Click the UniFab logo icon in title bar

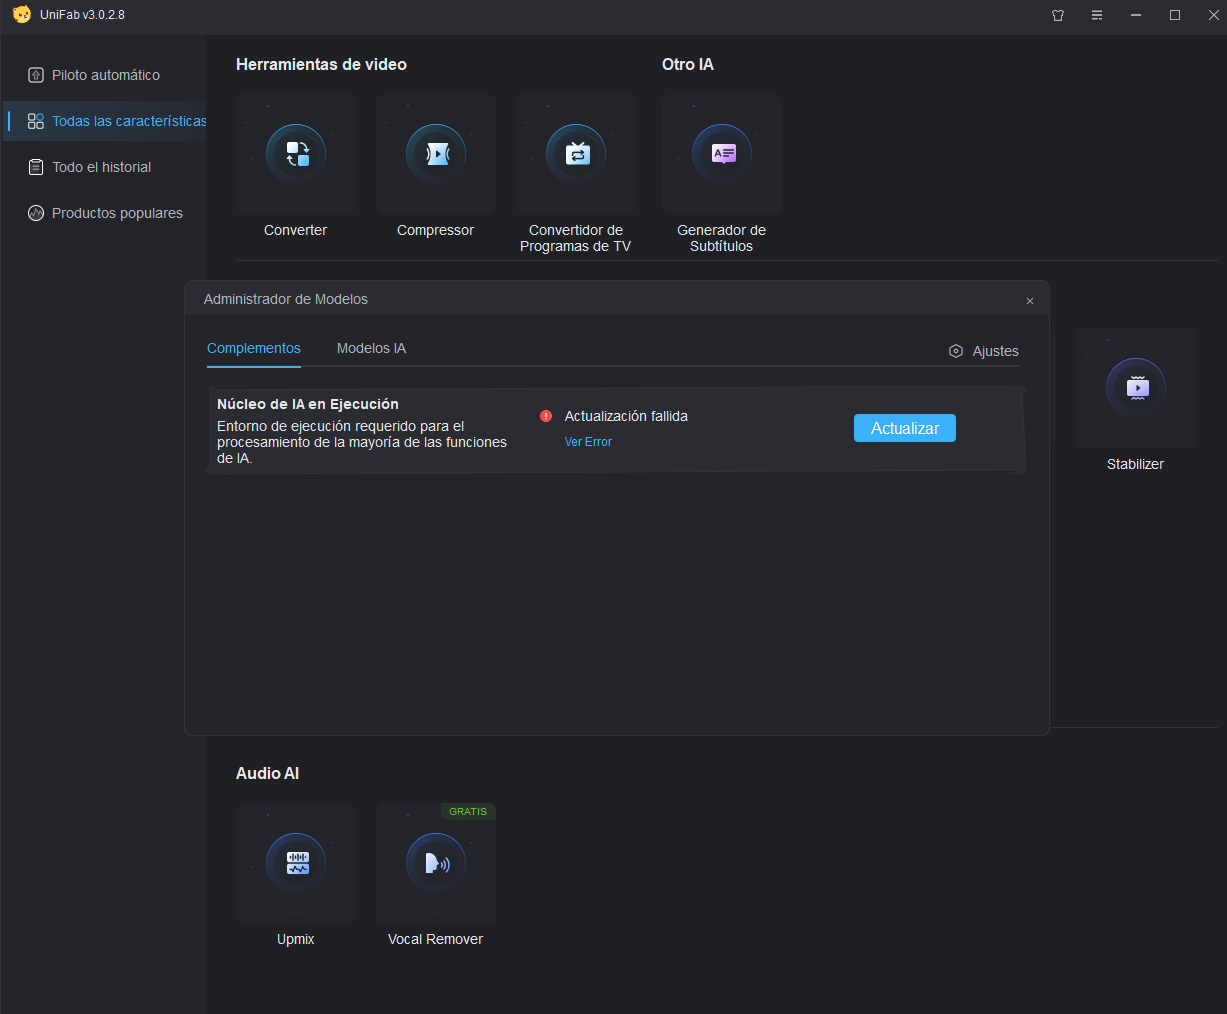[x=22, y=15]
